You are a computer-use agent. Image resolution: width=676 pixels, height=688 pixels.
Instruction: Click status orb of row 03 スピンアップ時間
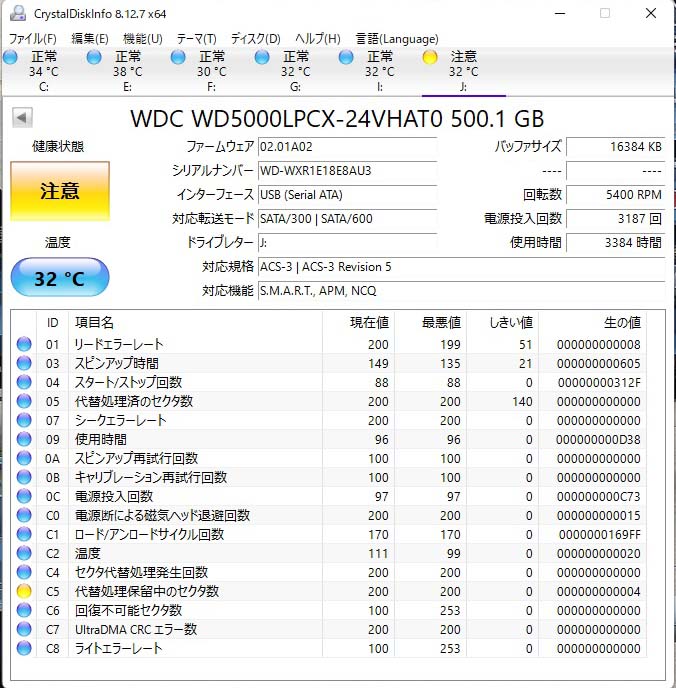24,363
